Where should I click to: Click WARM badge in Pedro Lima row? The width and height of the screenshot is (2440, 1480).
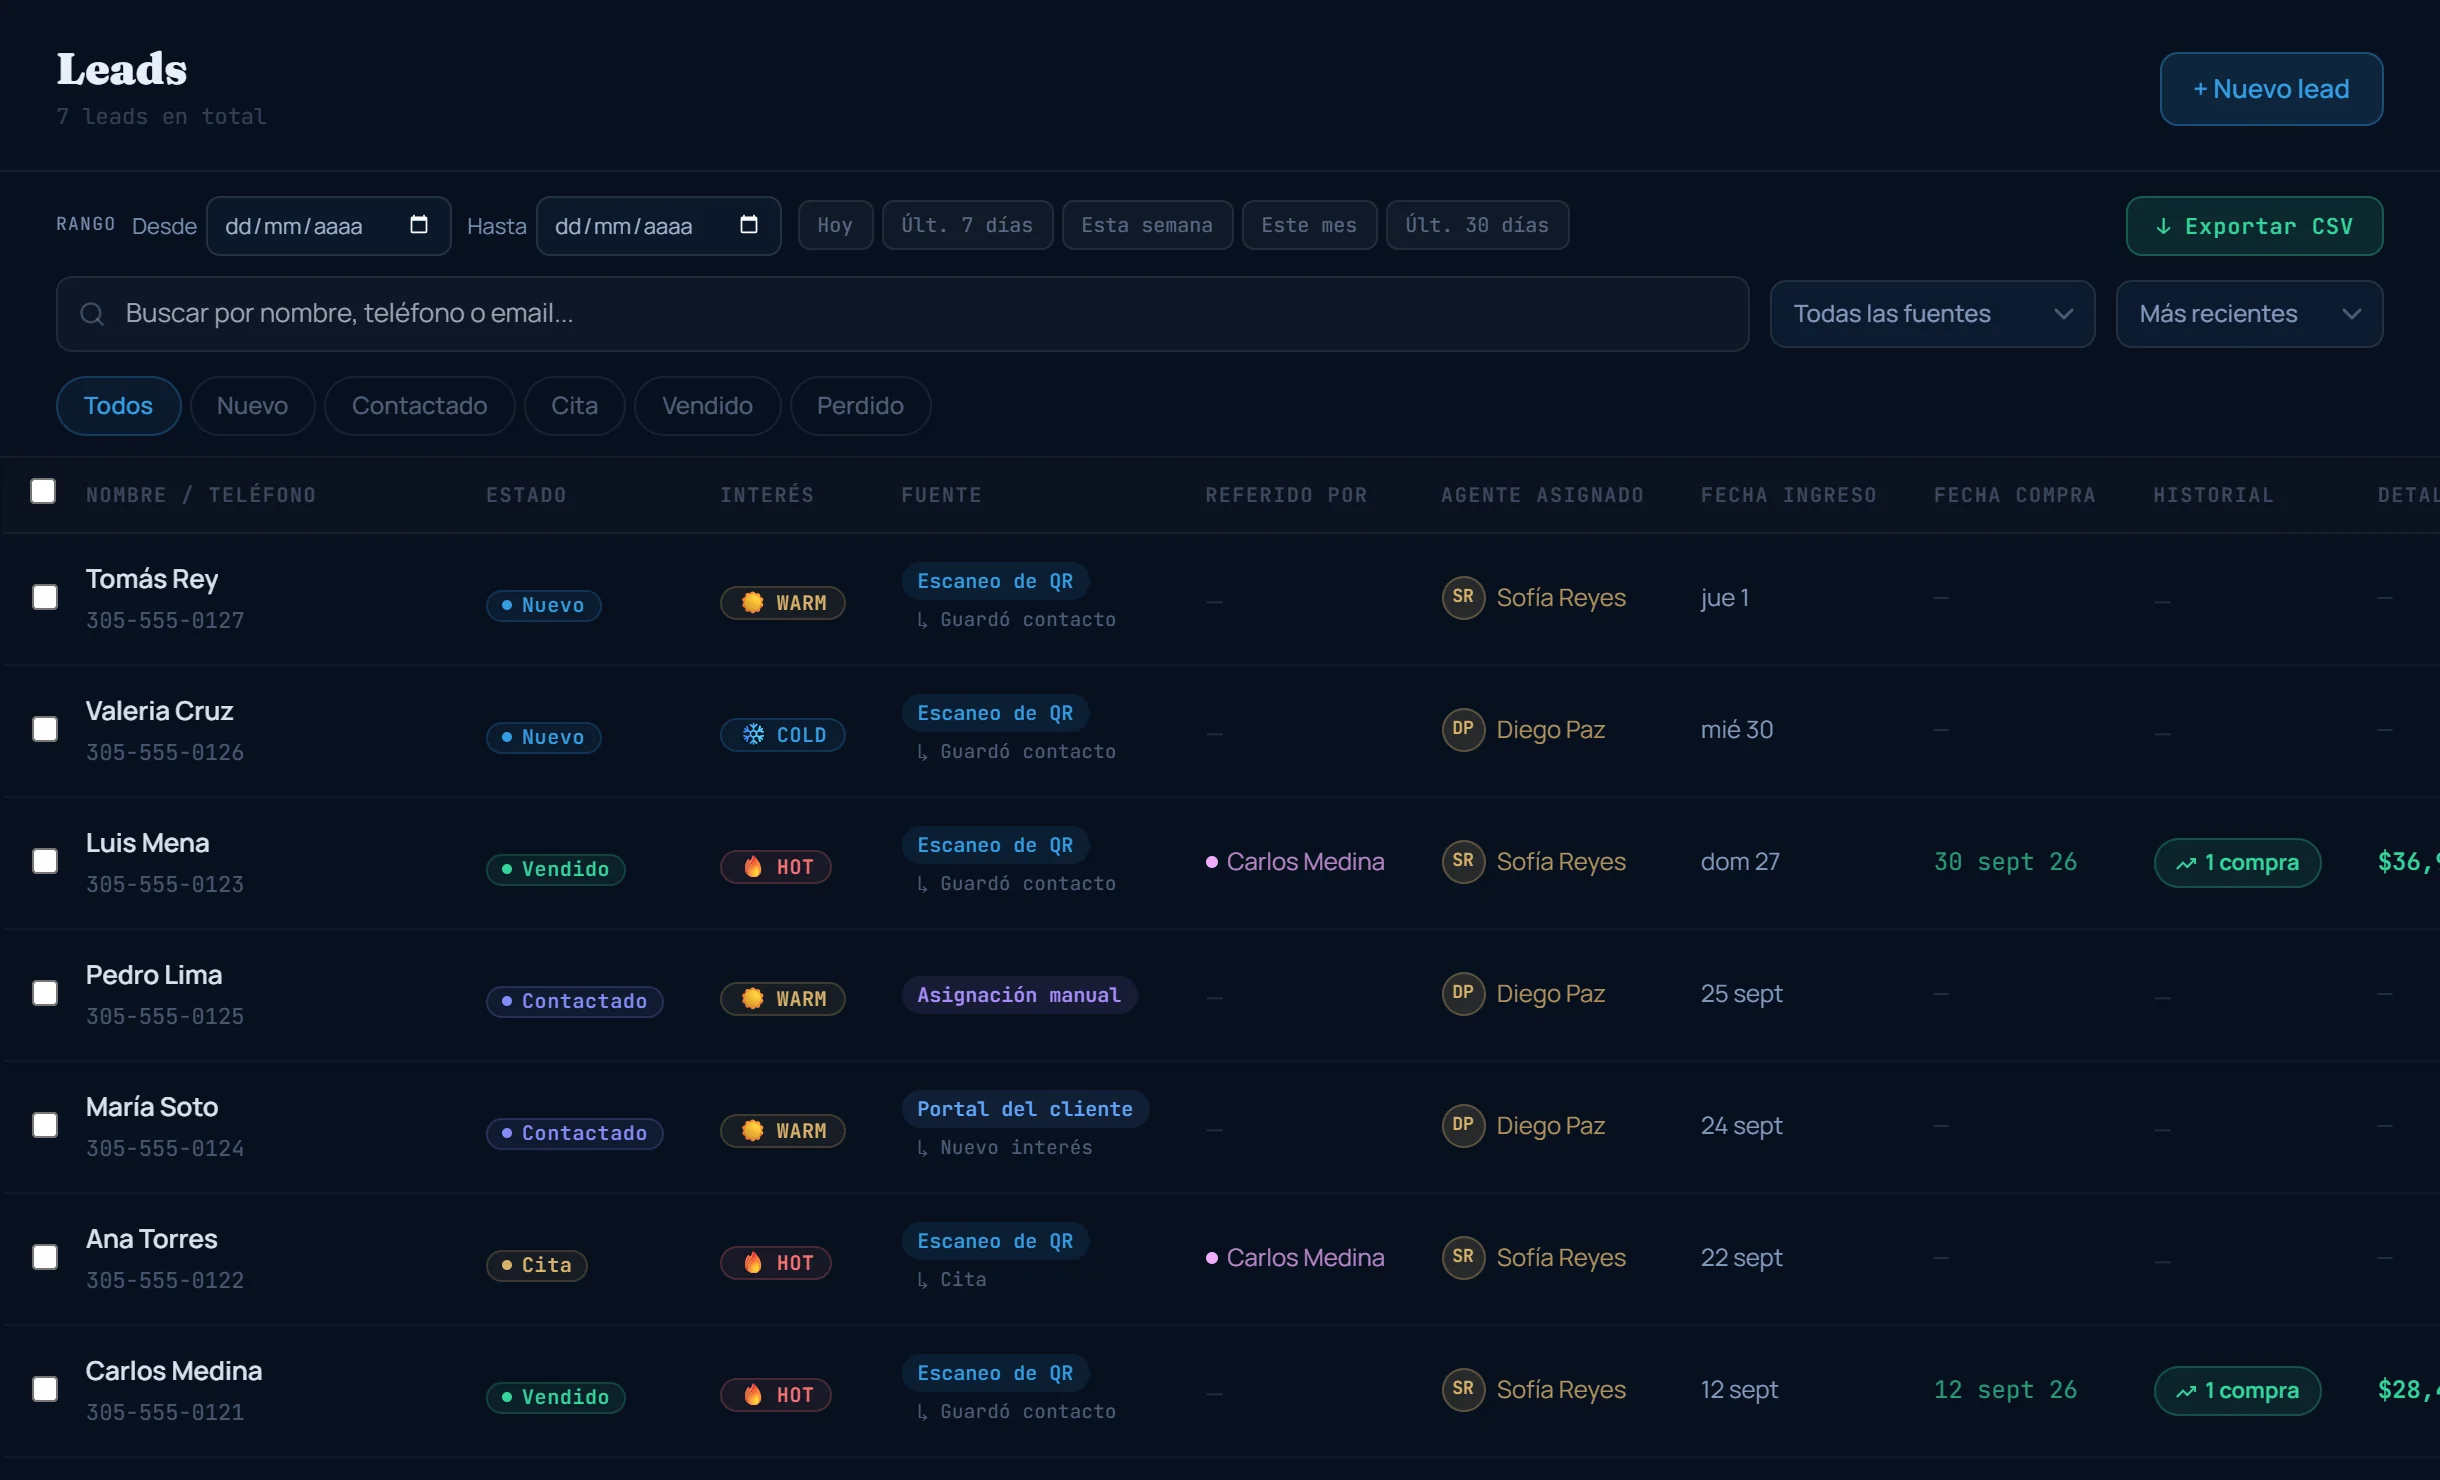[x=783, y=999]
